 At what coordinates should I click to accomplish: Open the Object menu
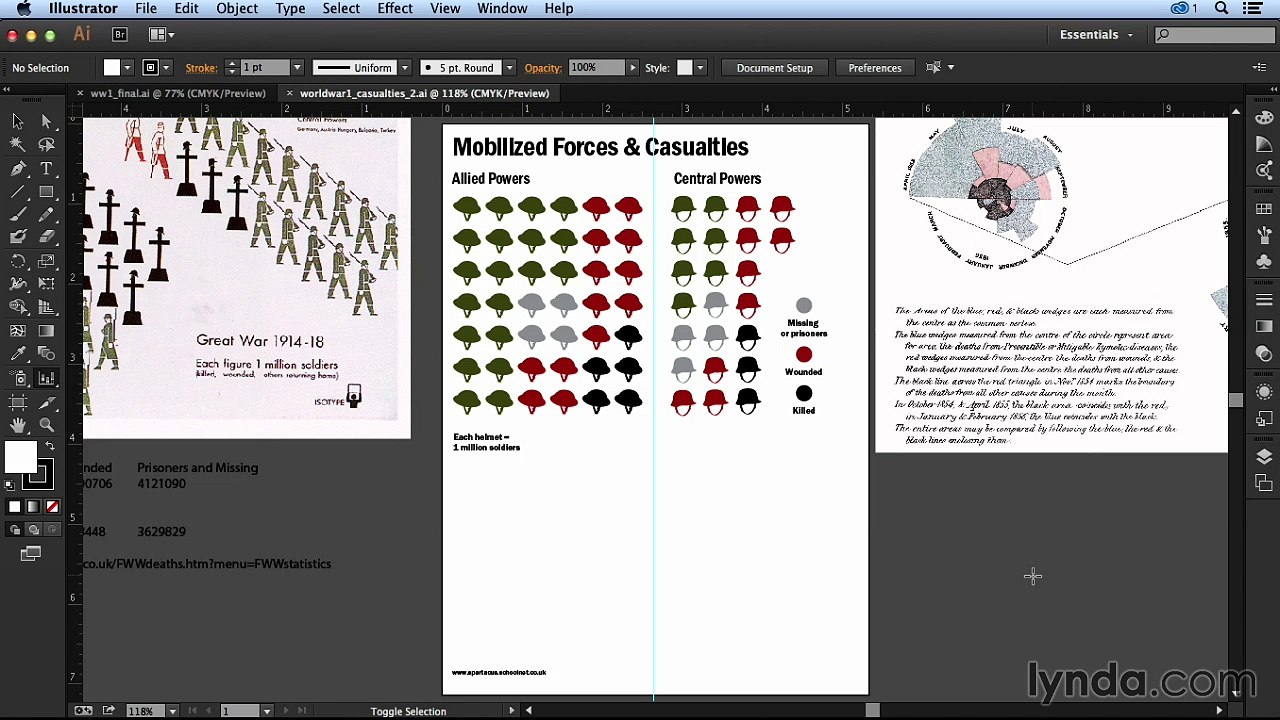pos(237,9)
